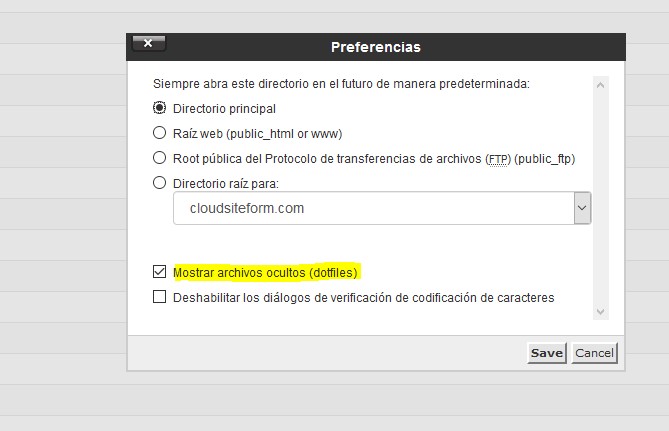Image resolution: width=669 pixels, height=431 pixels.
Task: Click the scrollbar down arrow in dialog
Action: (601, 312)
